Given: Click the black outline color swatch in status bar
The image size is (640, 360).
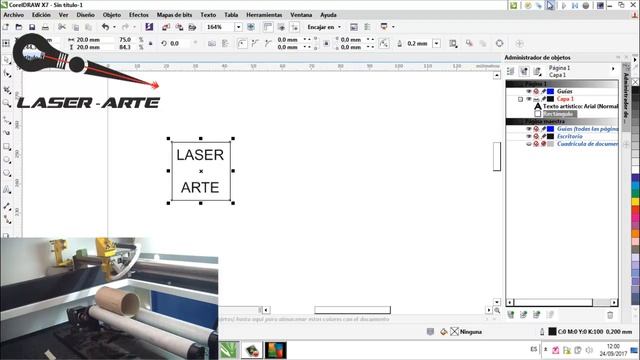Looking at the screenshot, I should [552, 332].
